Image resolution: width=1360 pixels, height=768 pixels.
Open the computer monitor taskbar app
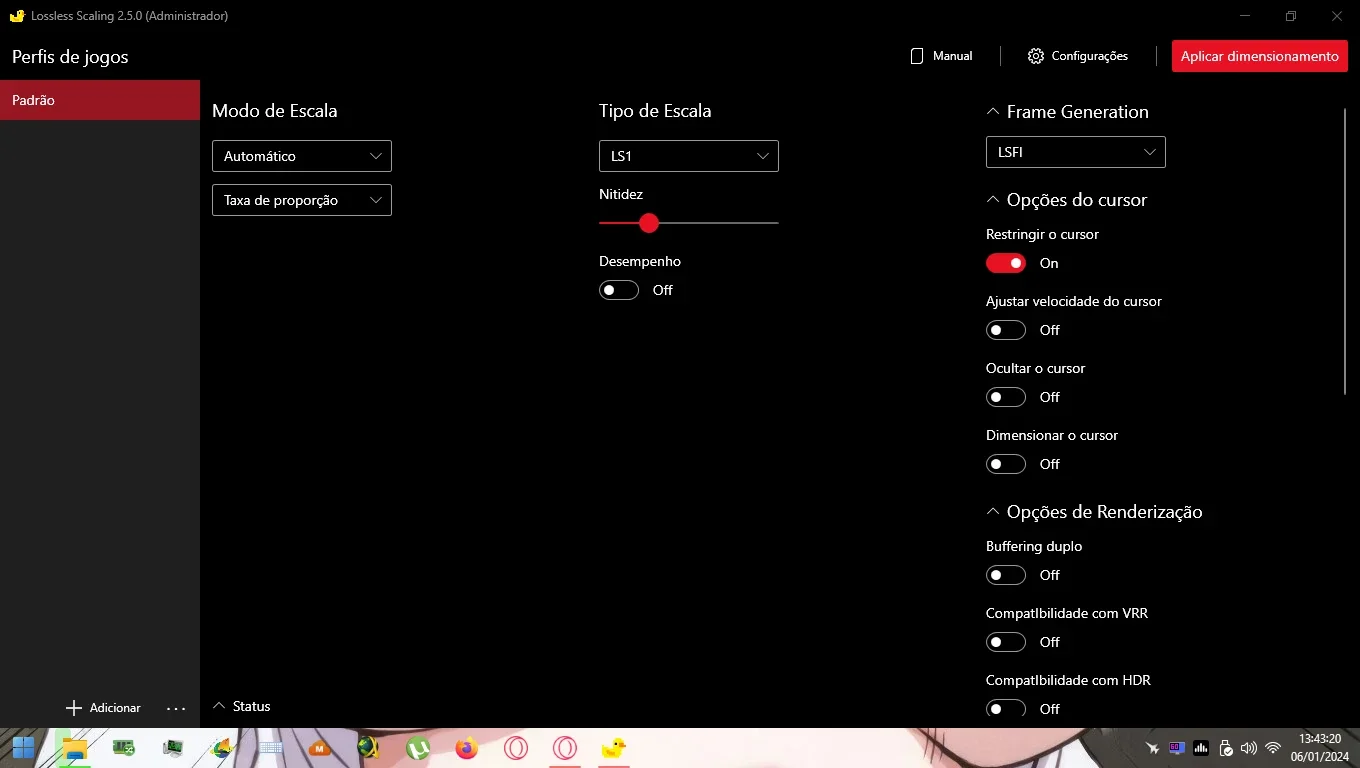click(x=173, y=748)
